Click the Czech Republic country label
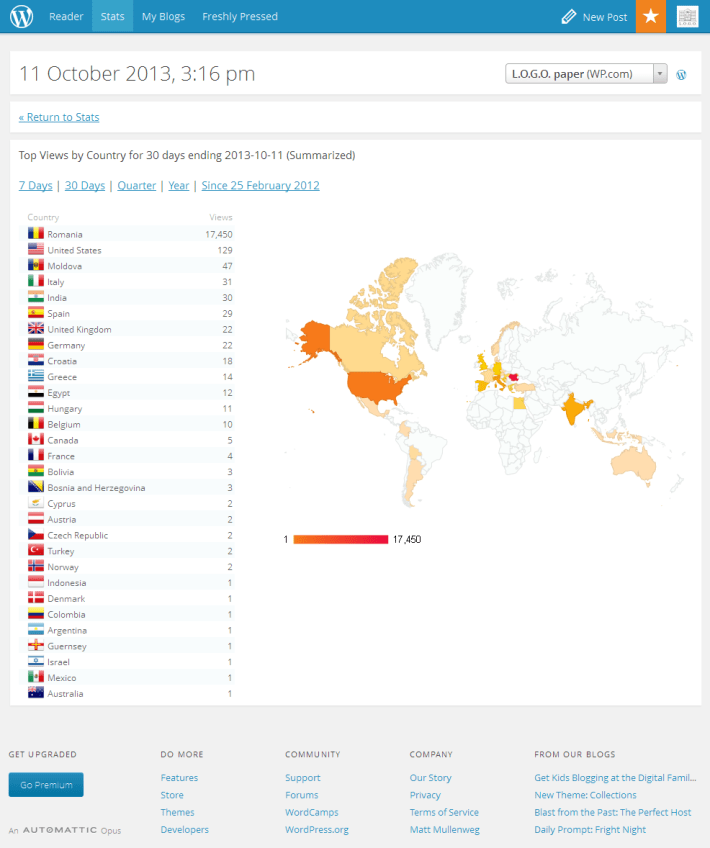 [x=77, y=535]
